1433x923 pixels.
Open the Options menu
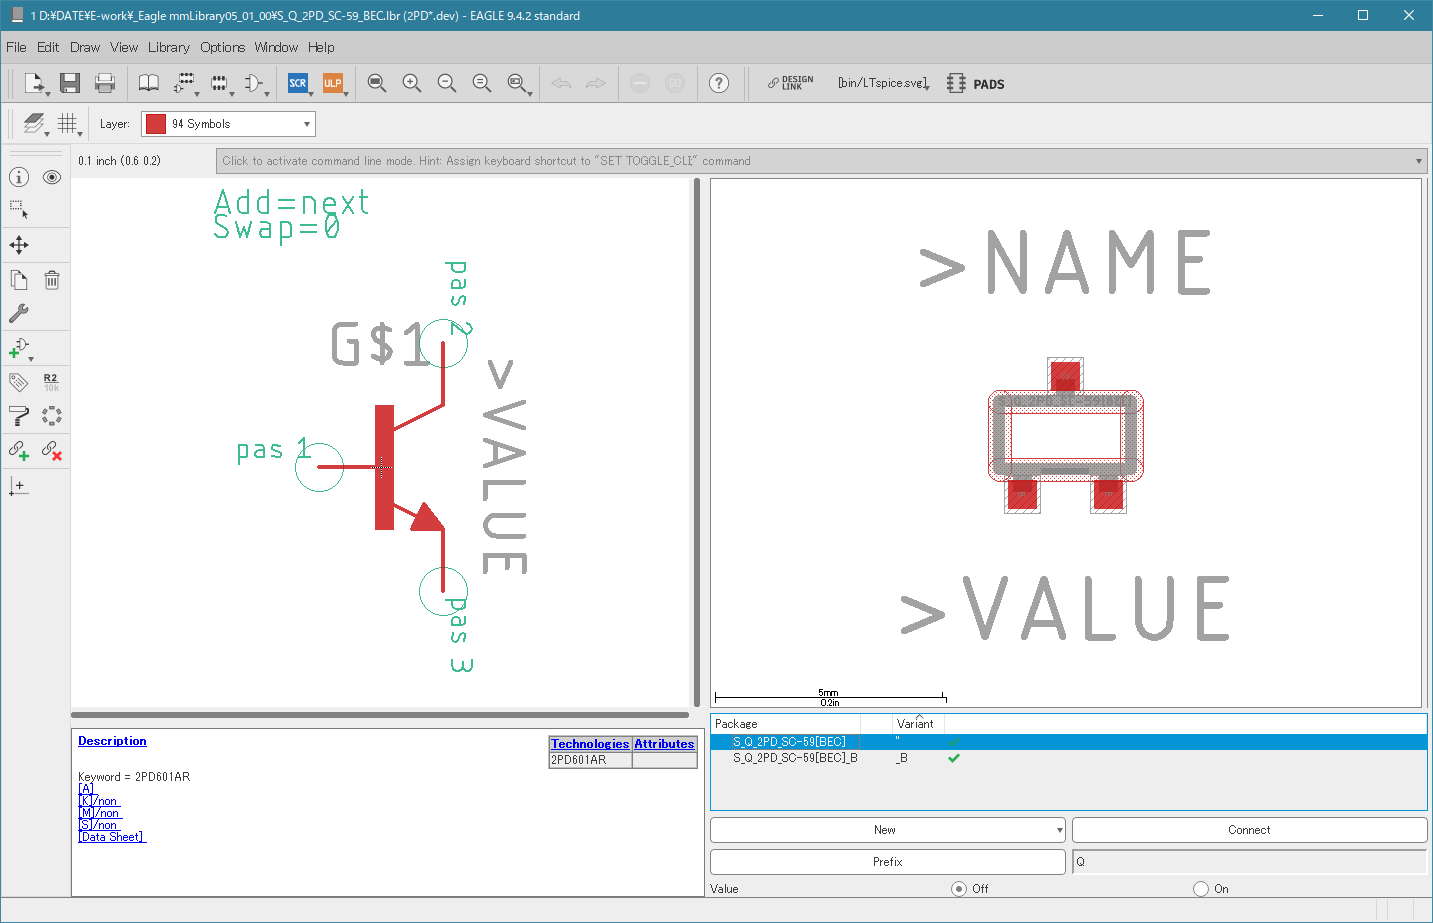pyautogui.click(x=222, y=47)
